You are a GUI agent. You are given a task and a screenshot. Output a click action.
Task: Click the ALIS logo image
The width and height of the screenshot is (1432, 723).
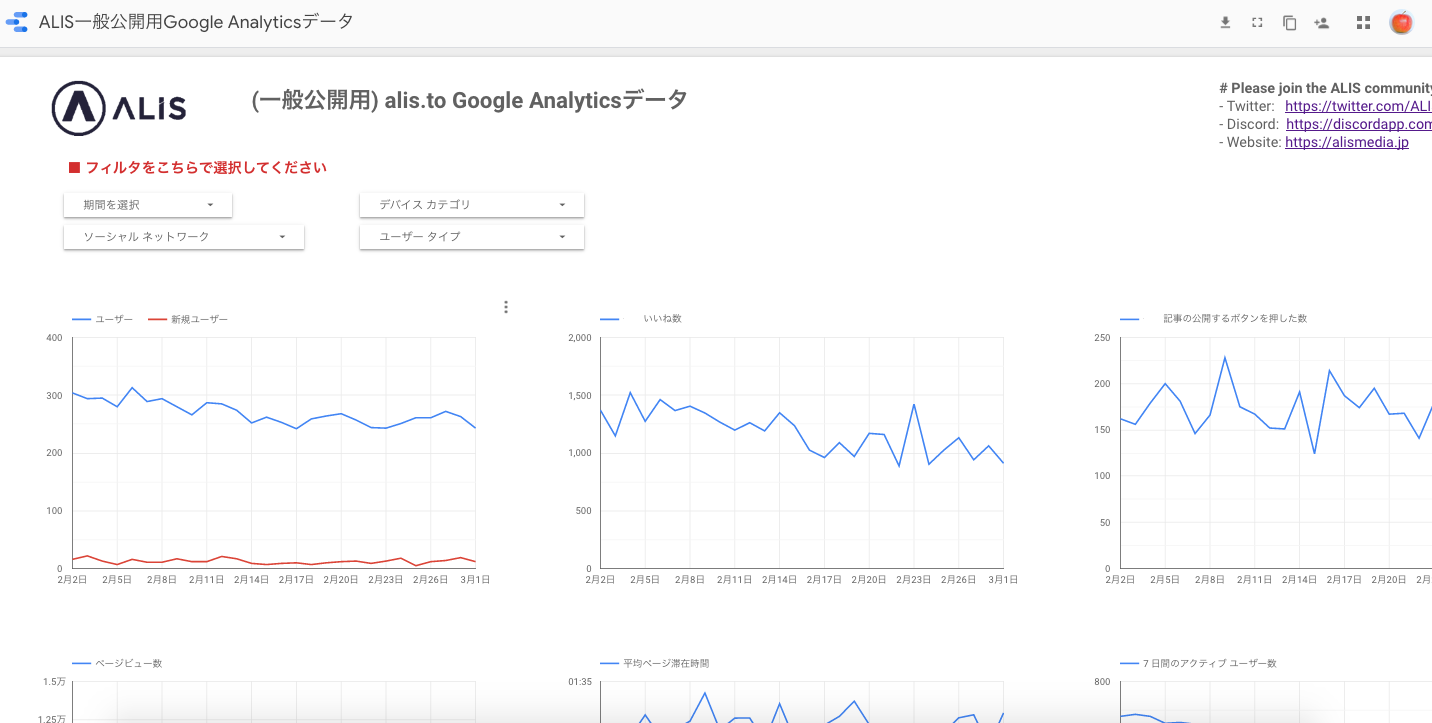[x=119, y=108]
